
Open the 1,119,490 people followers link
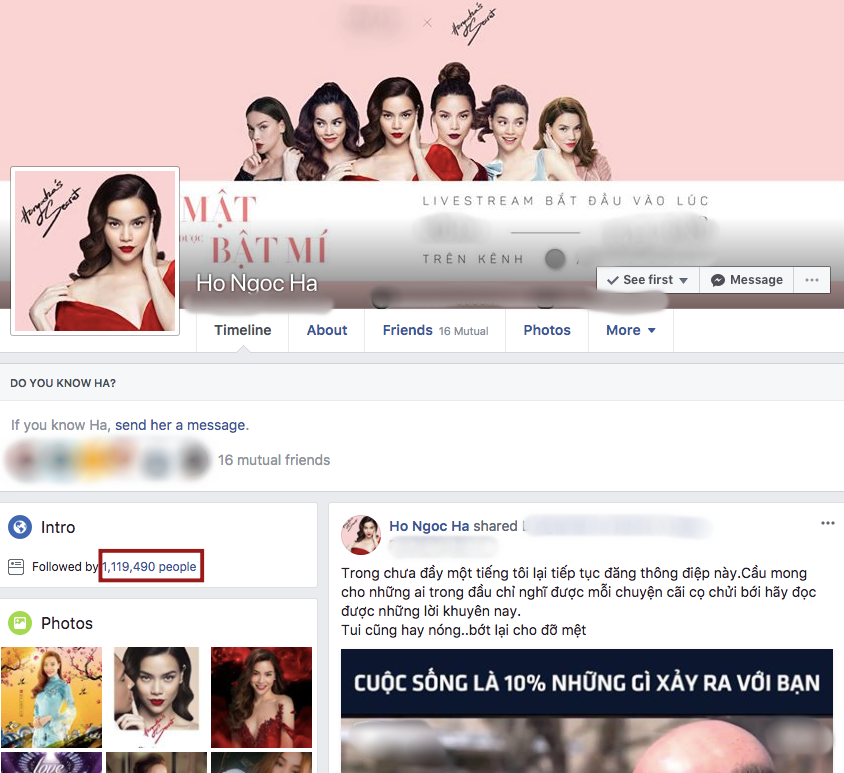pos(150,567)
